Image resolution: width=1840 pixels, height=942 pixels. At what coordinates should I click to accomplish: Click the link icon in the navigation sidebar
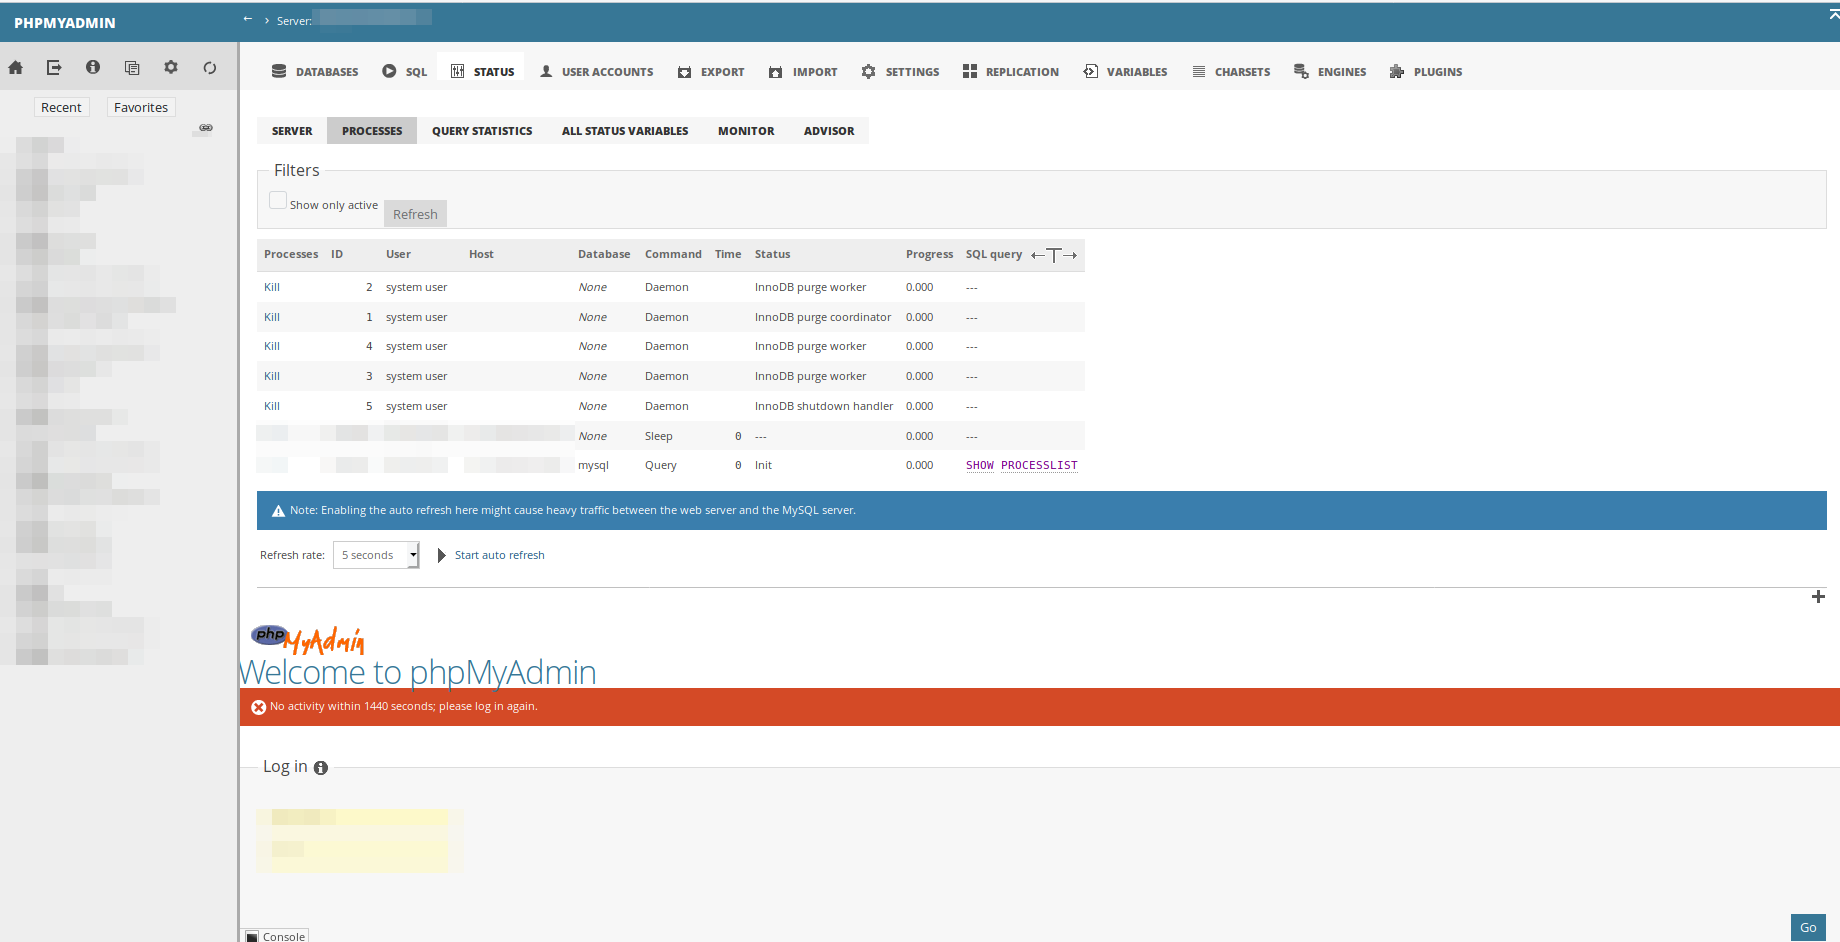(205, 127)
